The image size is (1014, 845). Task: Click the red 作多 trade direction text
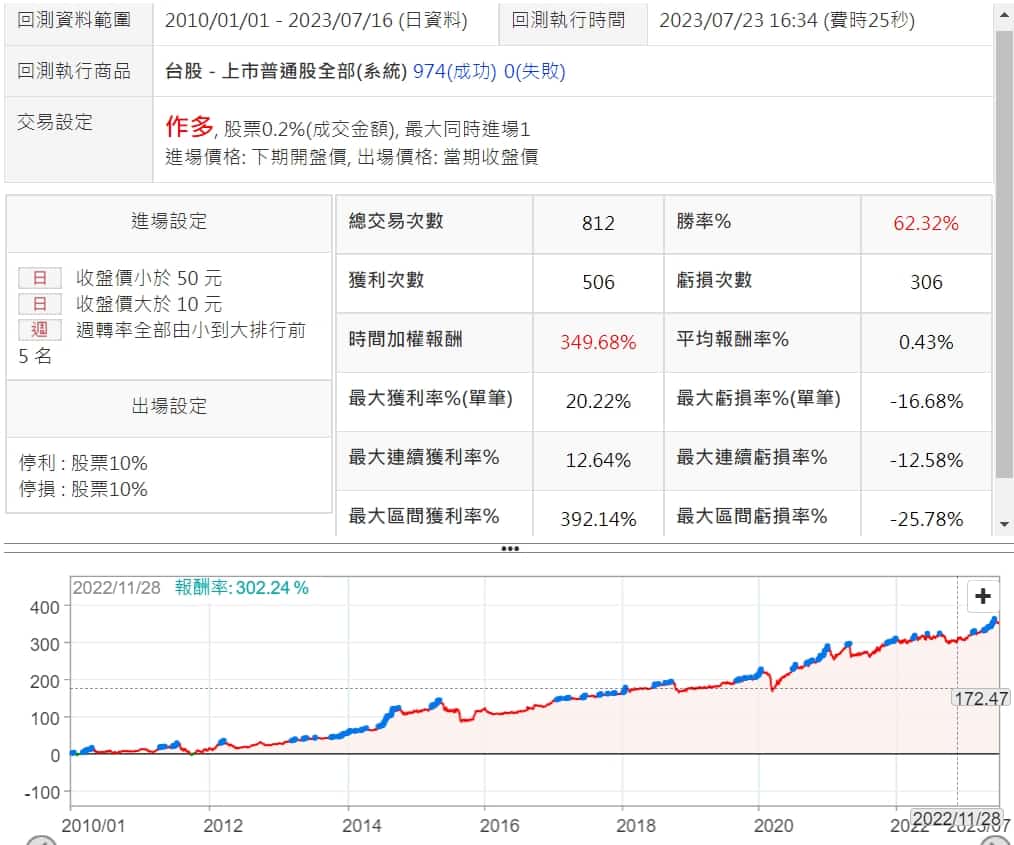189,126
